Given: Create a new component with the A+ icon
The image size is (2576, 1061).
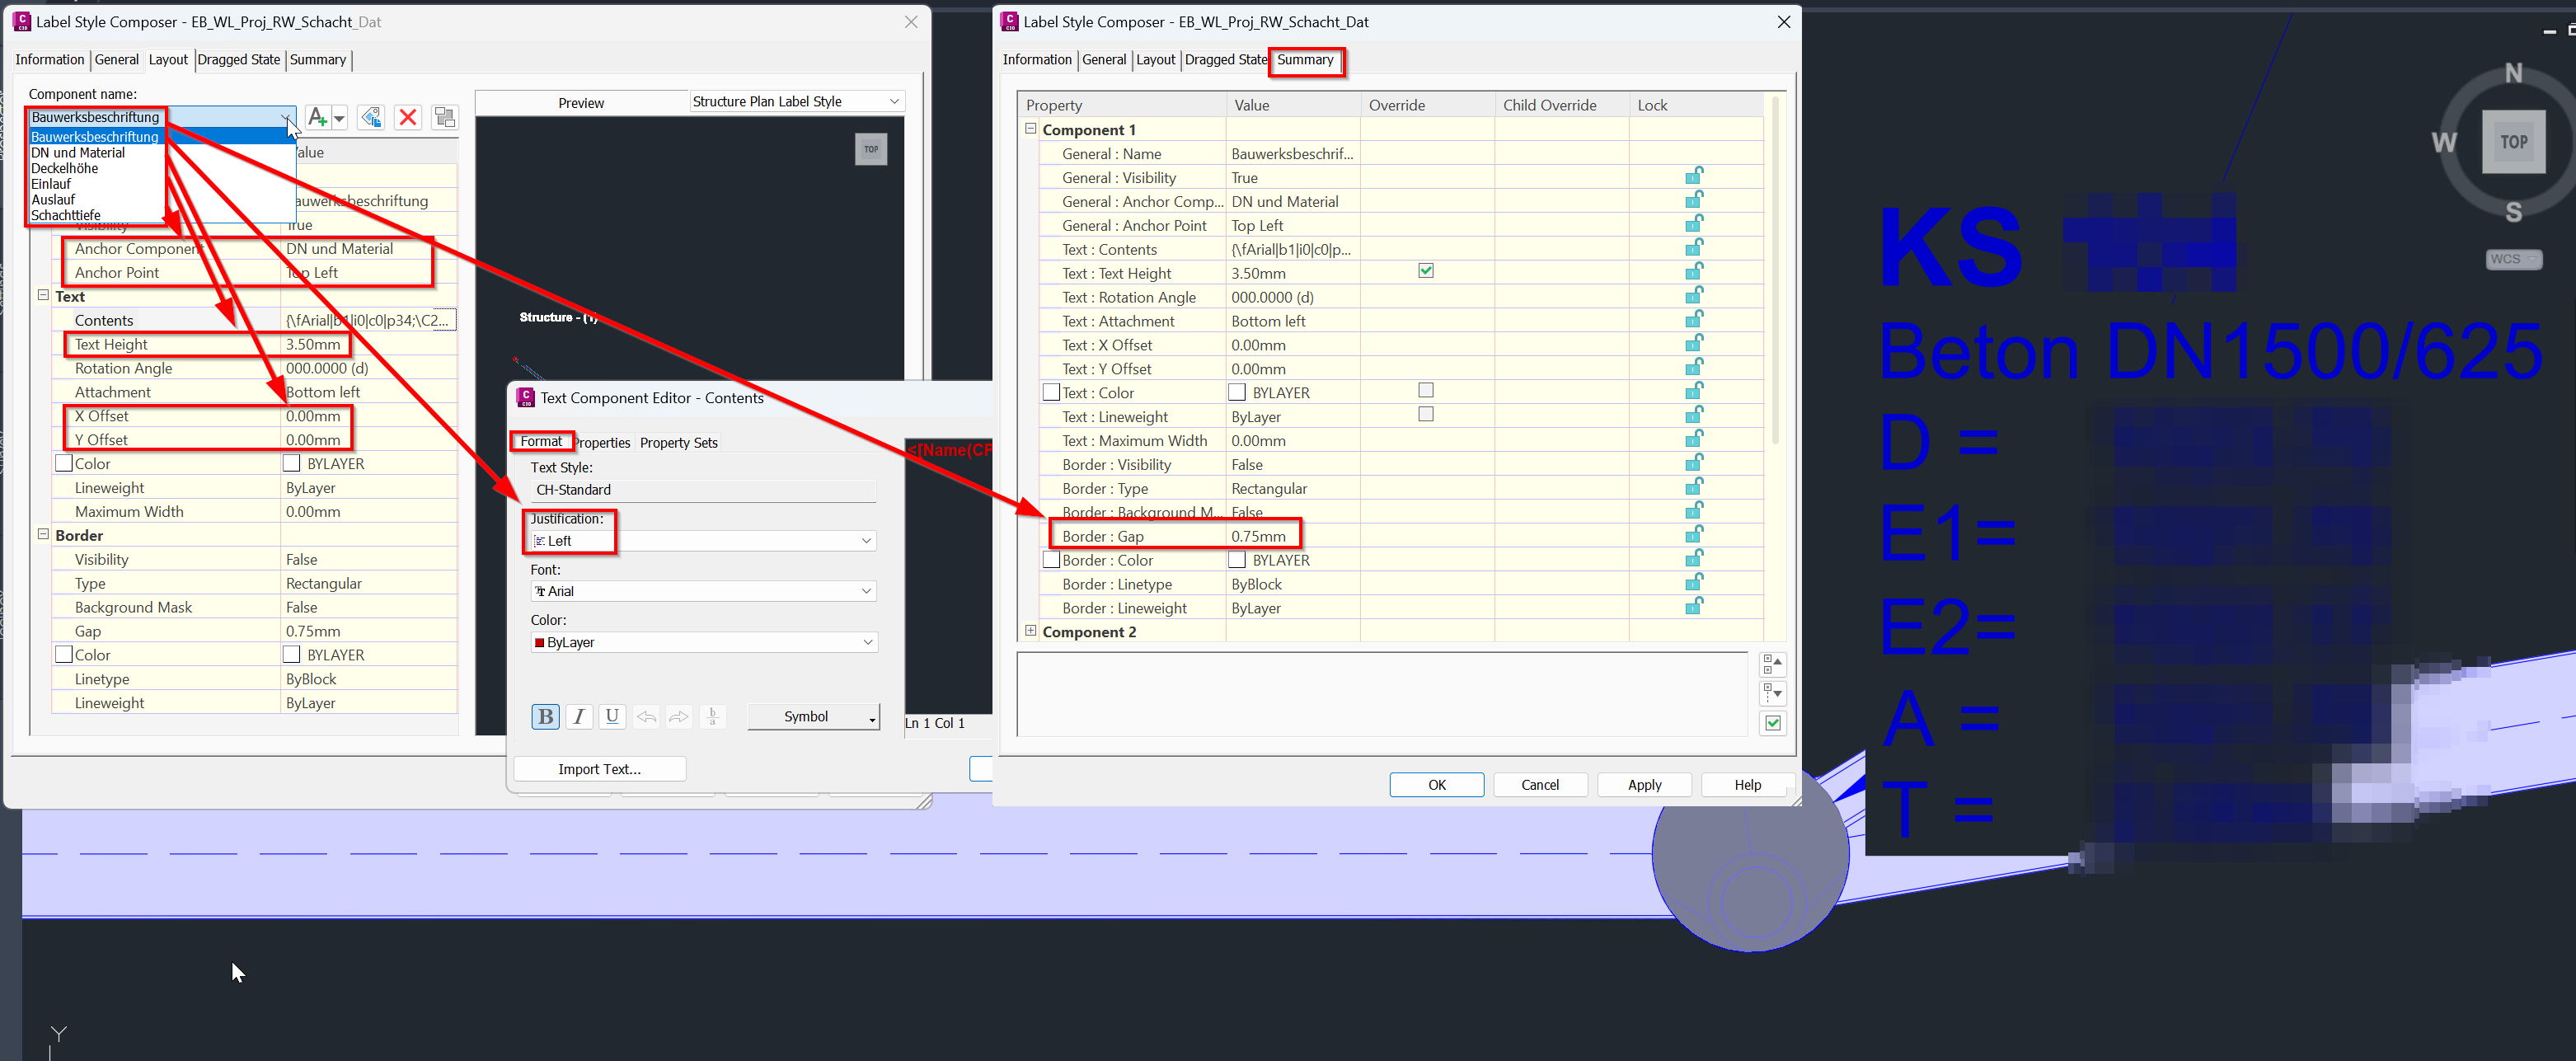Looking at the screenshot, I should [x=317, y=117].
